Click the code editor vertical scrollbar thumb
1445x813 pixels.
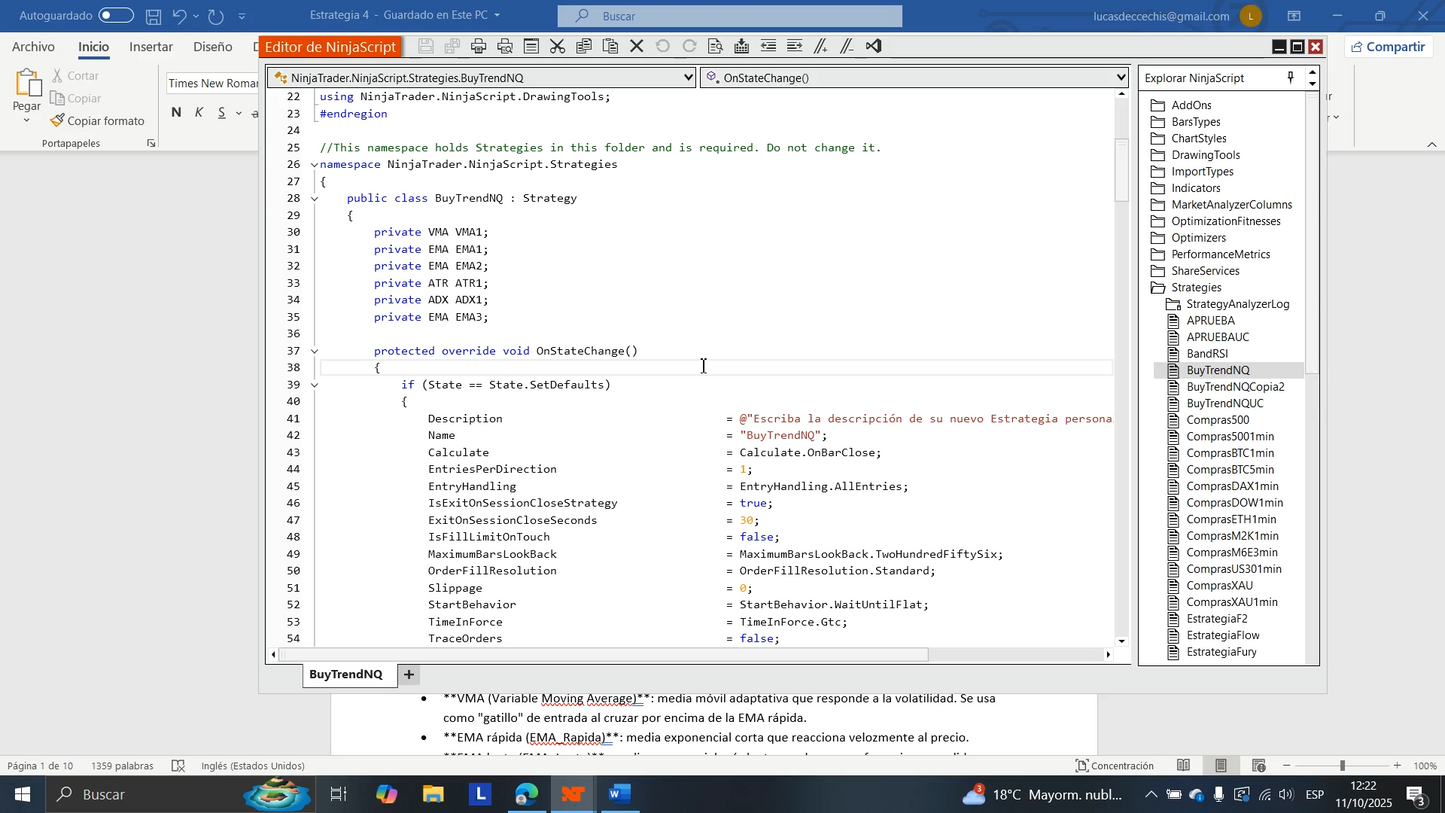pyautogui.click(x=1121, y=171)
